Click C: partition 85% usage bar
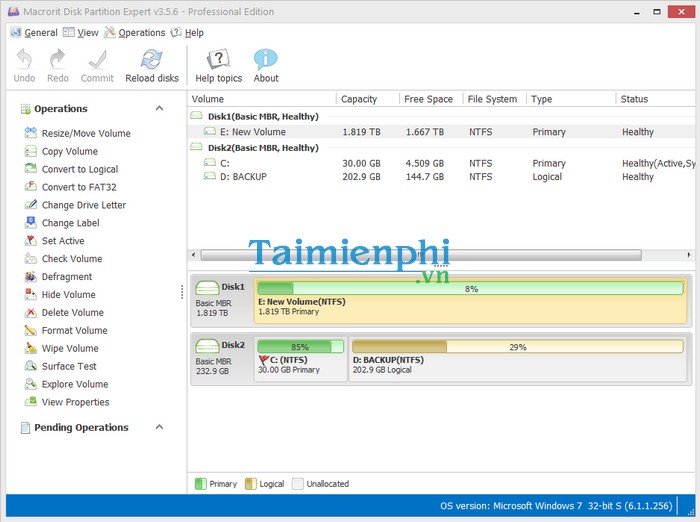The image size is (700, 522). 300,347
